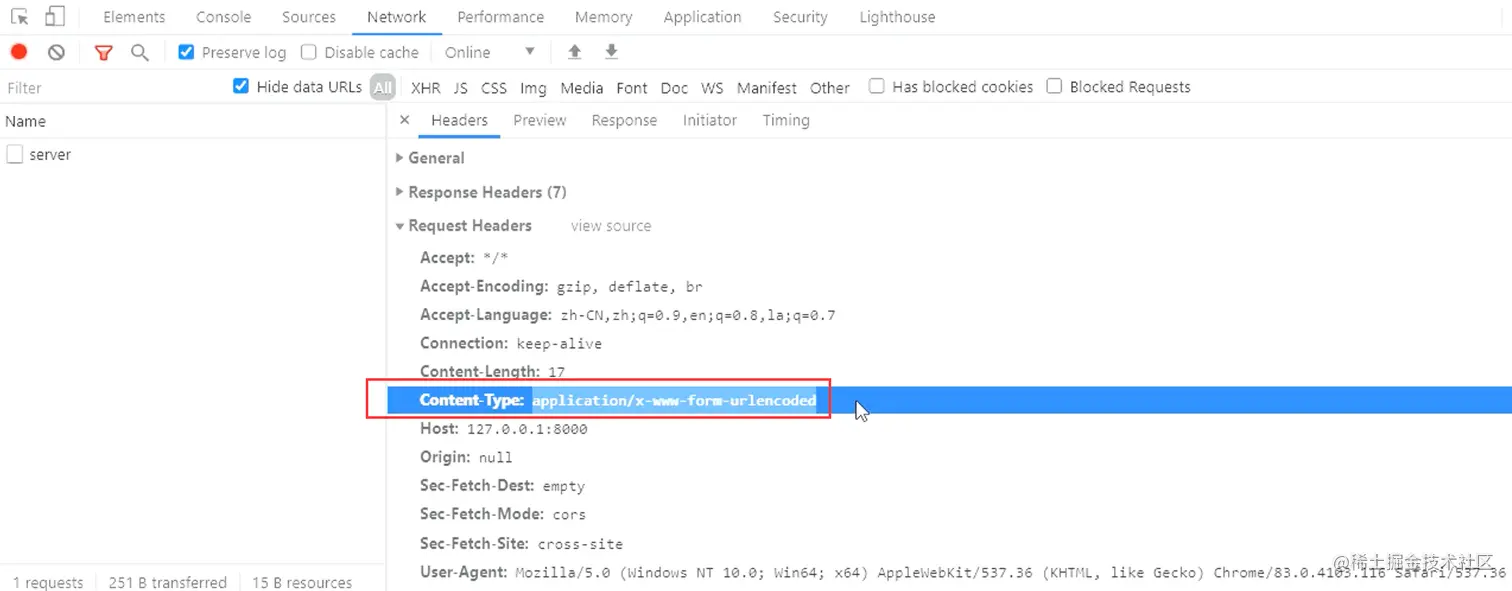This screenshot has height=591, width=1512.
Task: Filter requests by WS
Action: click(712, 88)
